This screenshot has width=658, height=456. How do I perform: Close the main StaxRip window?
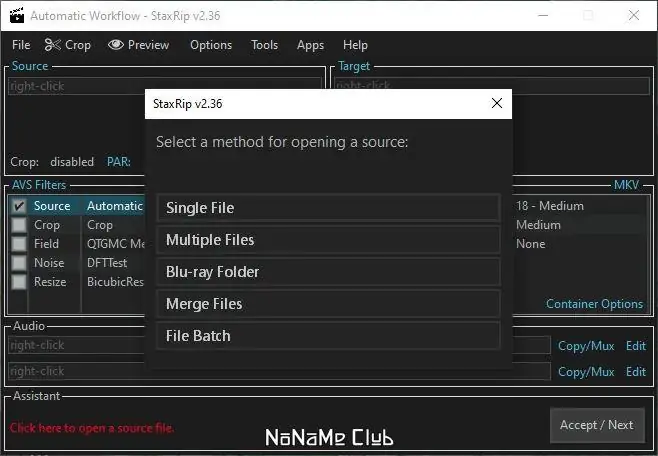[x=634, y=16]
